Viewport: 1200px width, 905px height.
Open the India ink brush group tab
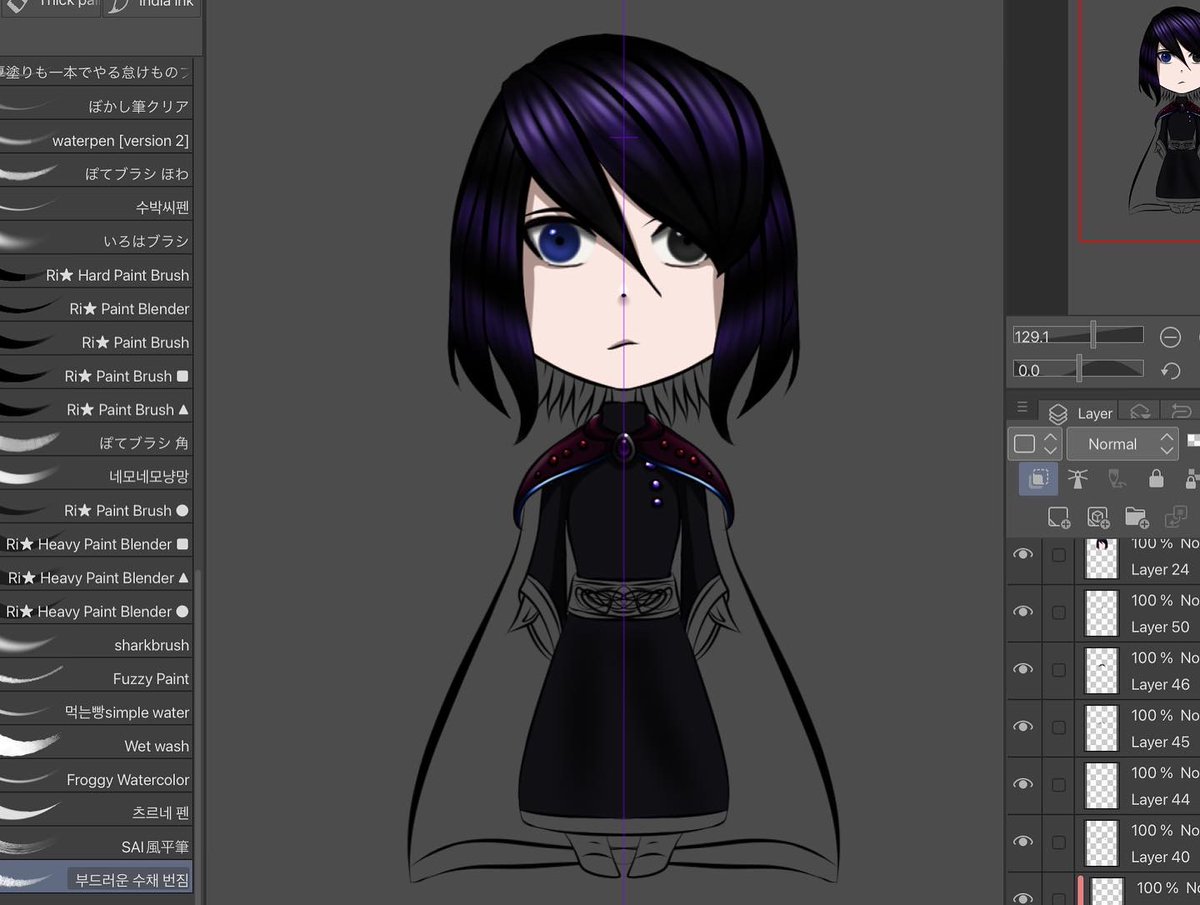pyautogui.click(x=152, y=7)
